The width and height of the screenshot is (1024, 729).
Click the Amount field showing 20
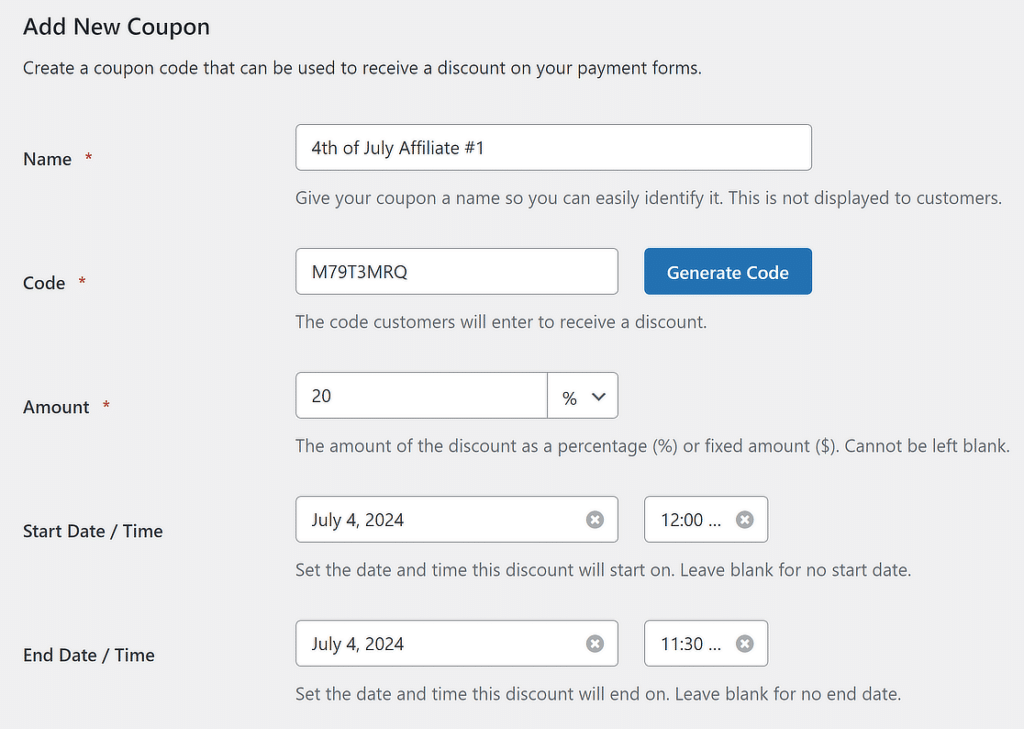pos(420,395)
